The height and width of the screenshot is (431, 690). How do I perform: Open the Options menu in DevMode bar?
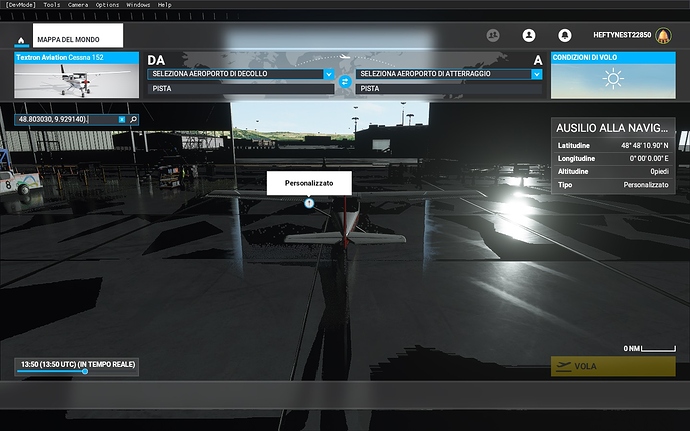(x=107, y=5)
